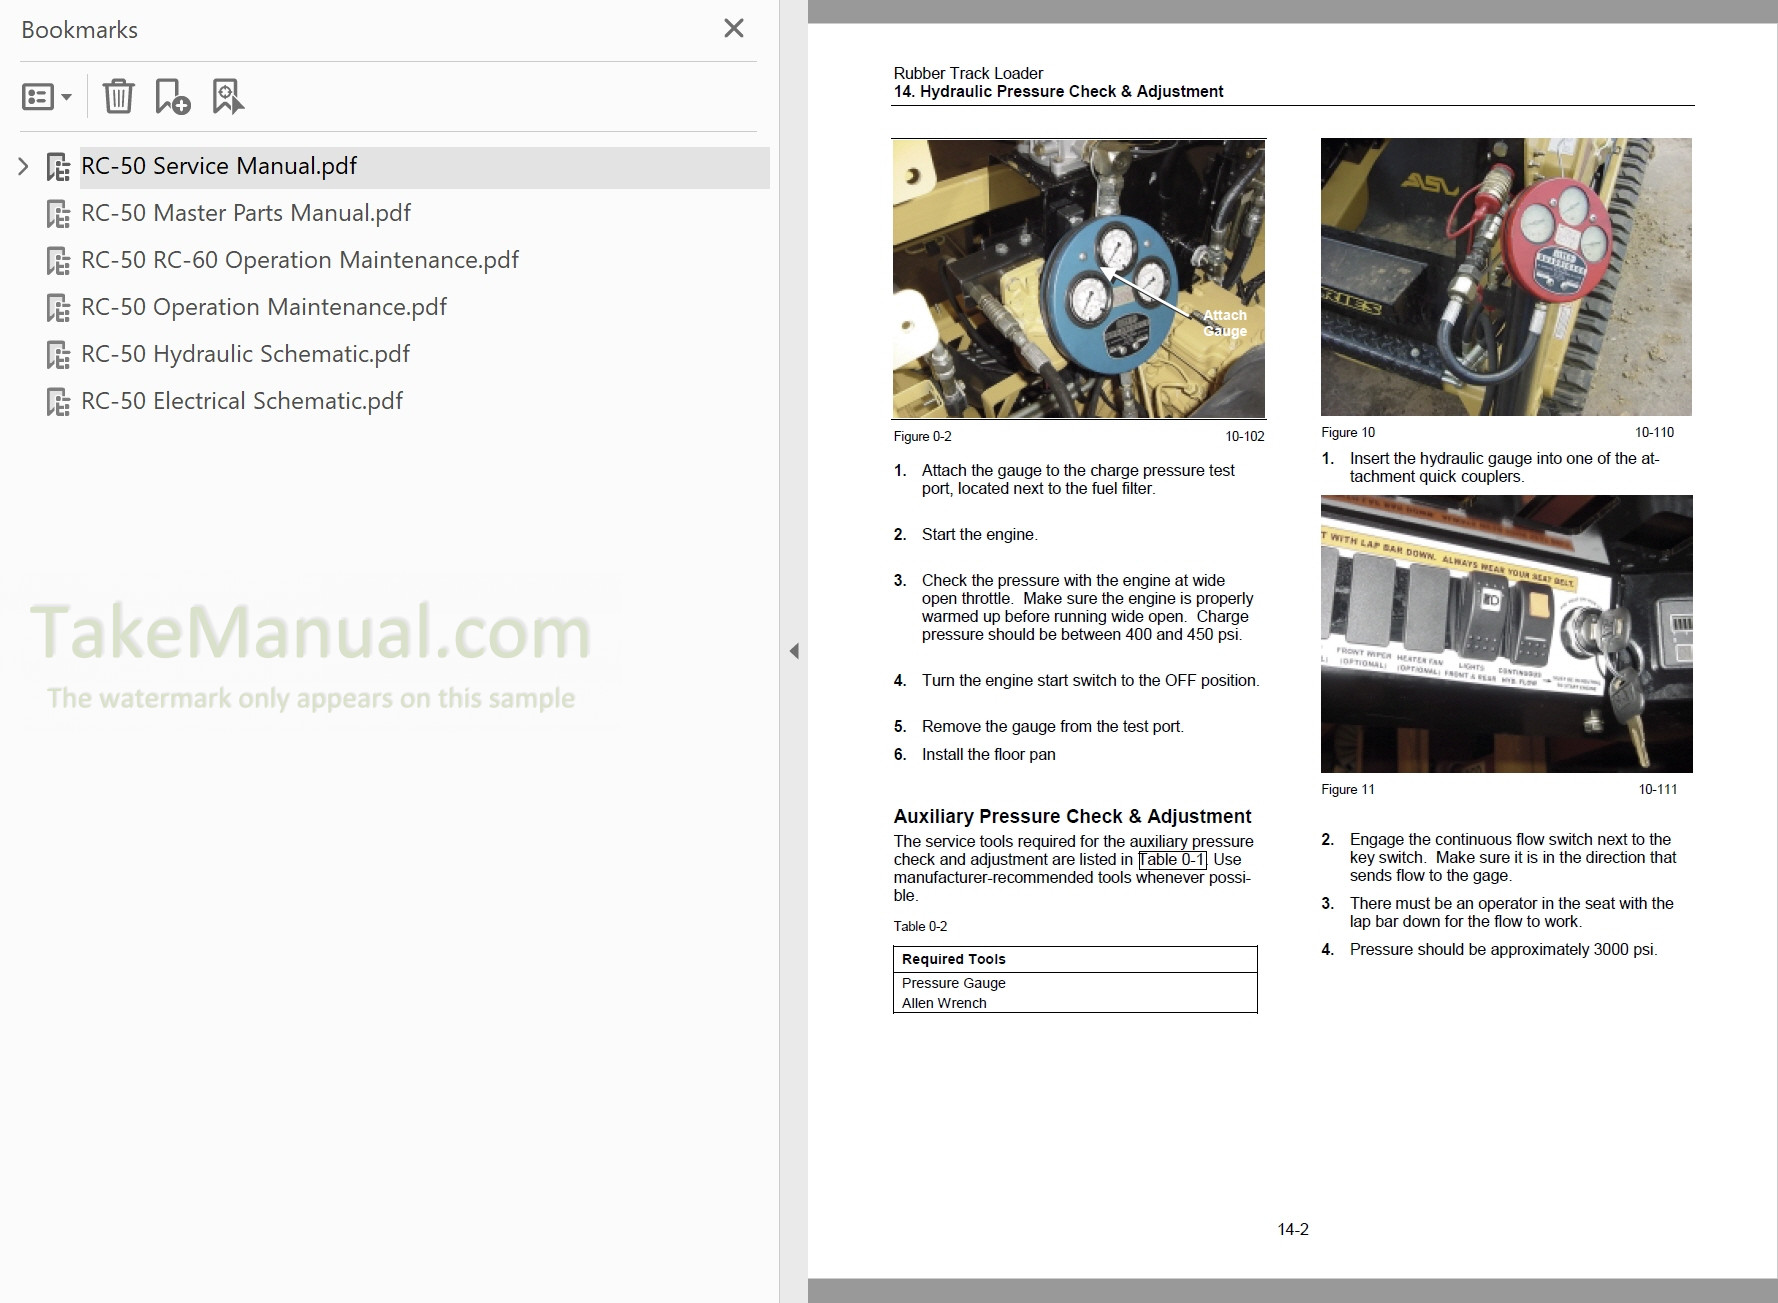Click the Table 0-1 reference in the text

(x=1174, y=859)
